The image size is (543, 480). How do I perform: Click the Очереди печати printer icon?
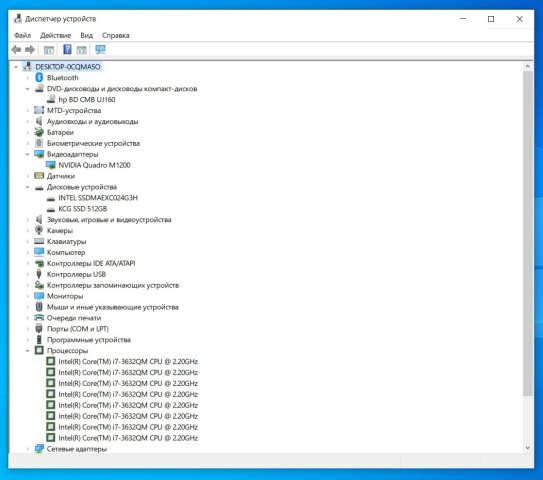point(39,318)
